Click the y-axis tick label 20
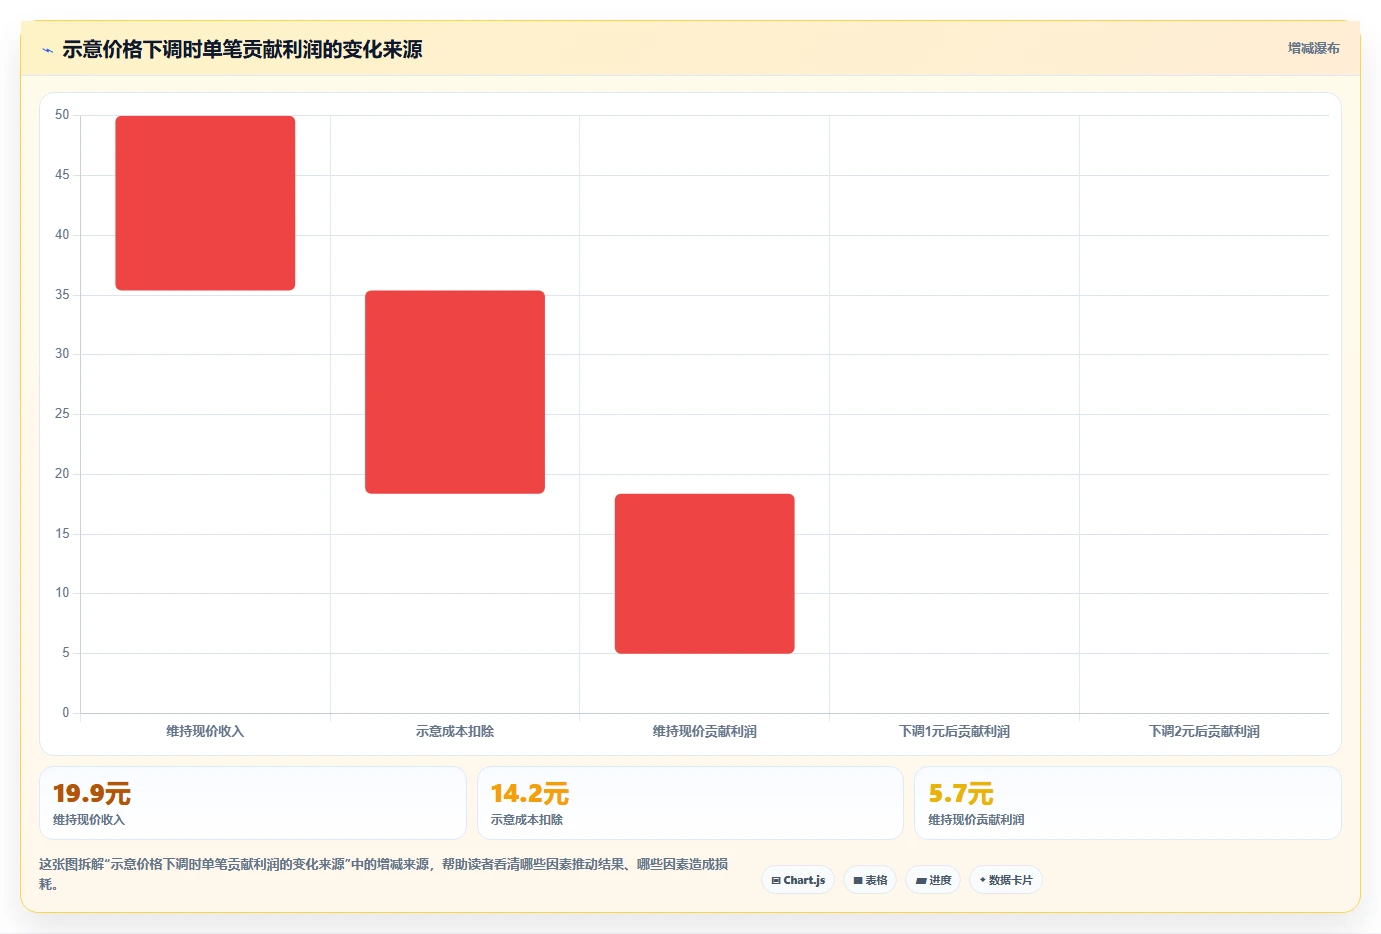 pyautogui.click(x=62, y=474)
